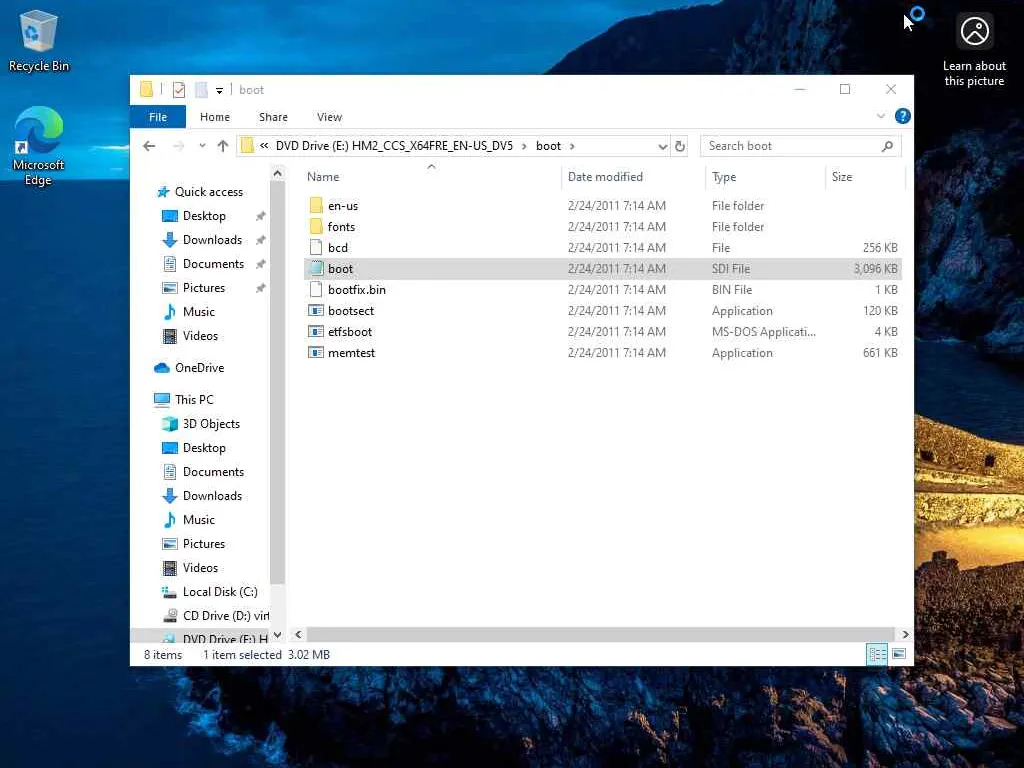The image size is (1024, 768).
Task: Refresh the boot folder view
Action: click(680, 146)
